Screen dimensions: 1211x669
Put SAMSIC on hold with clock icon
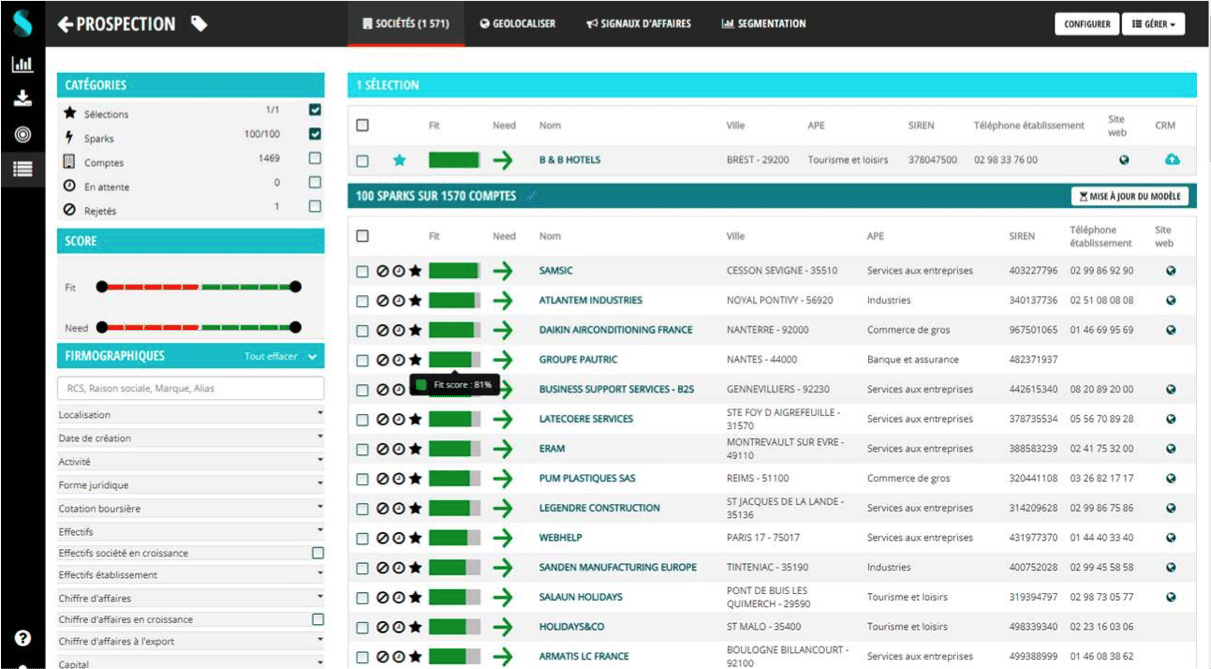398,271
